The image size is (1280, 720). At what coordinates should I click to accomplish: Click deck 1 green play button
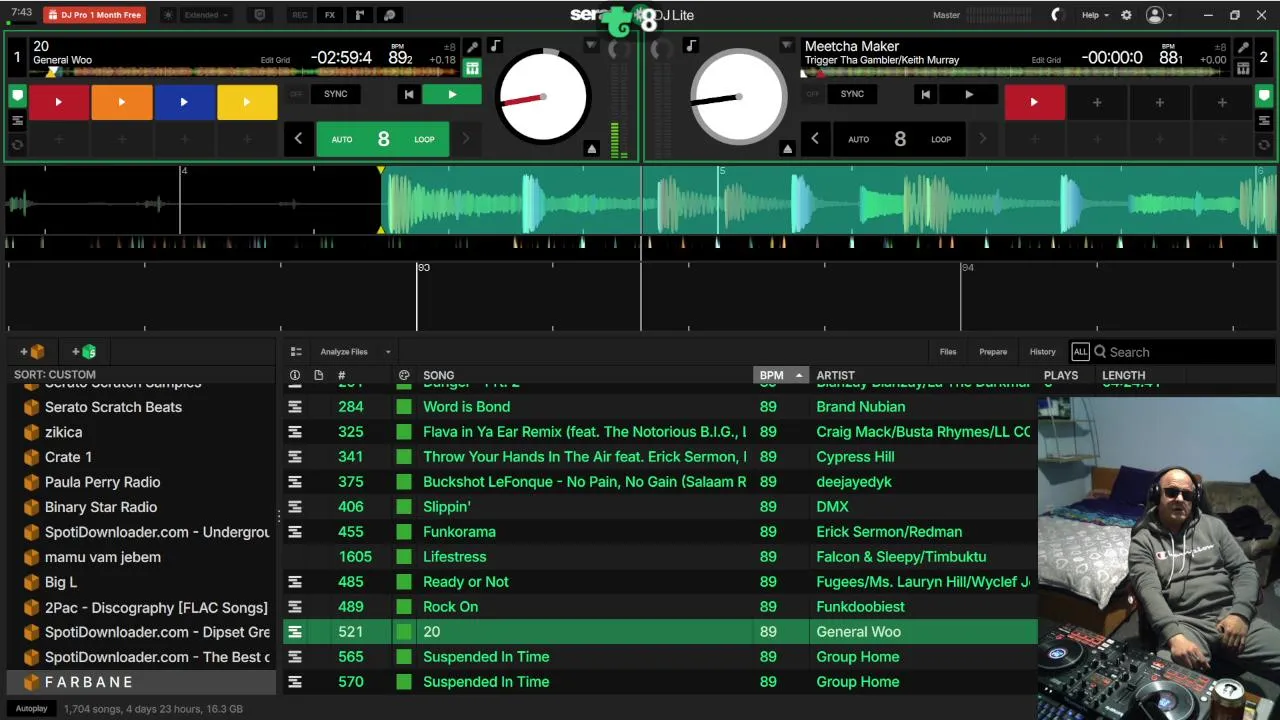452,94
